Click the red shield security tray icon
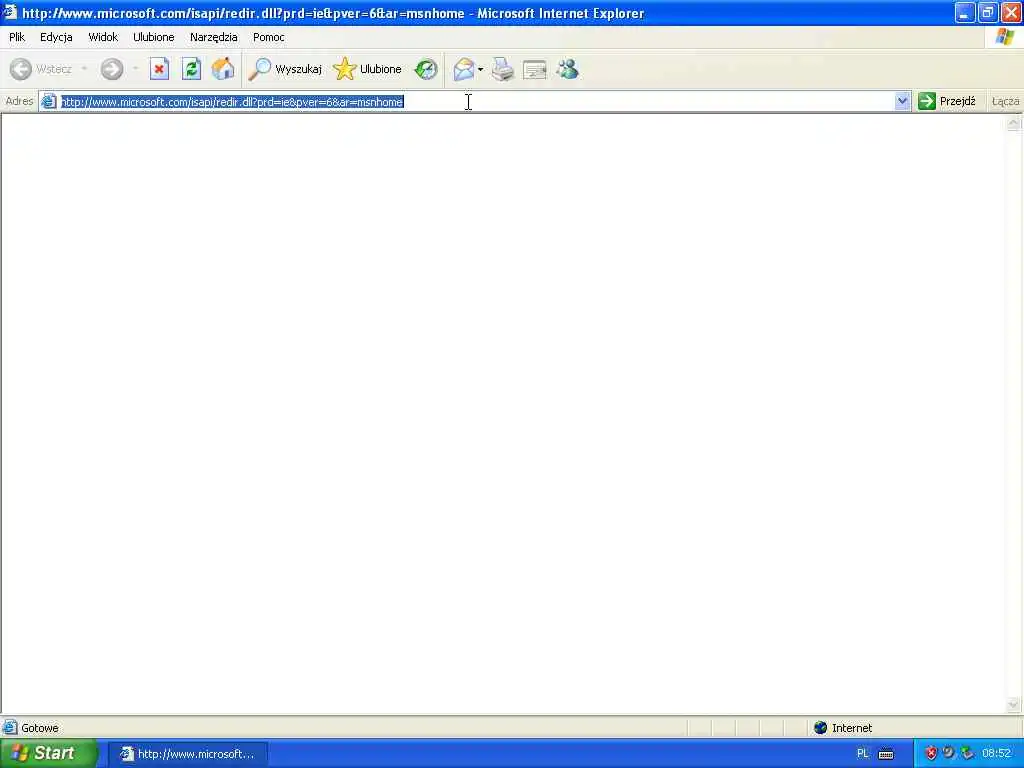The height and width of the screenshot is (768, 1024). [x=931, y=754]
